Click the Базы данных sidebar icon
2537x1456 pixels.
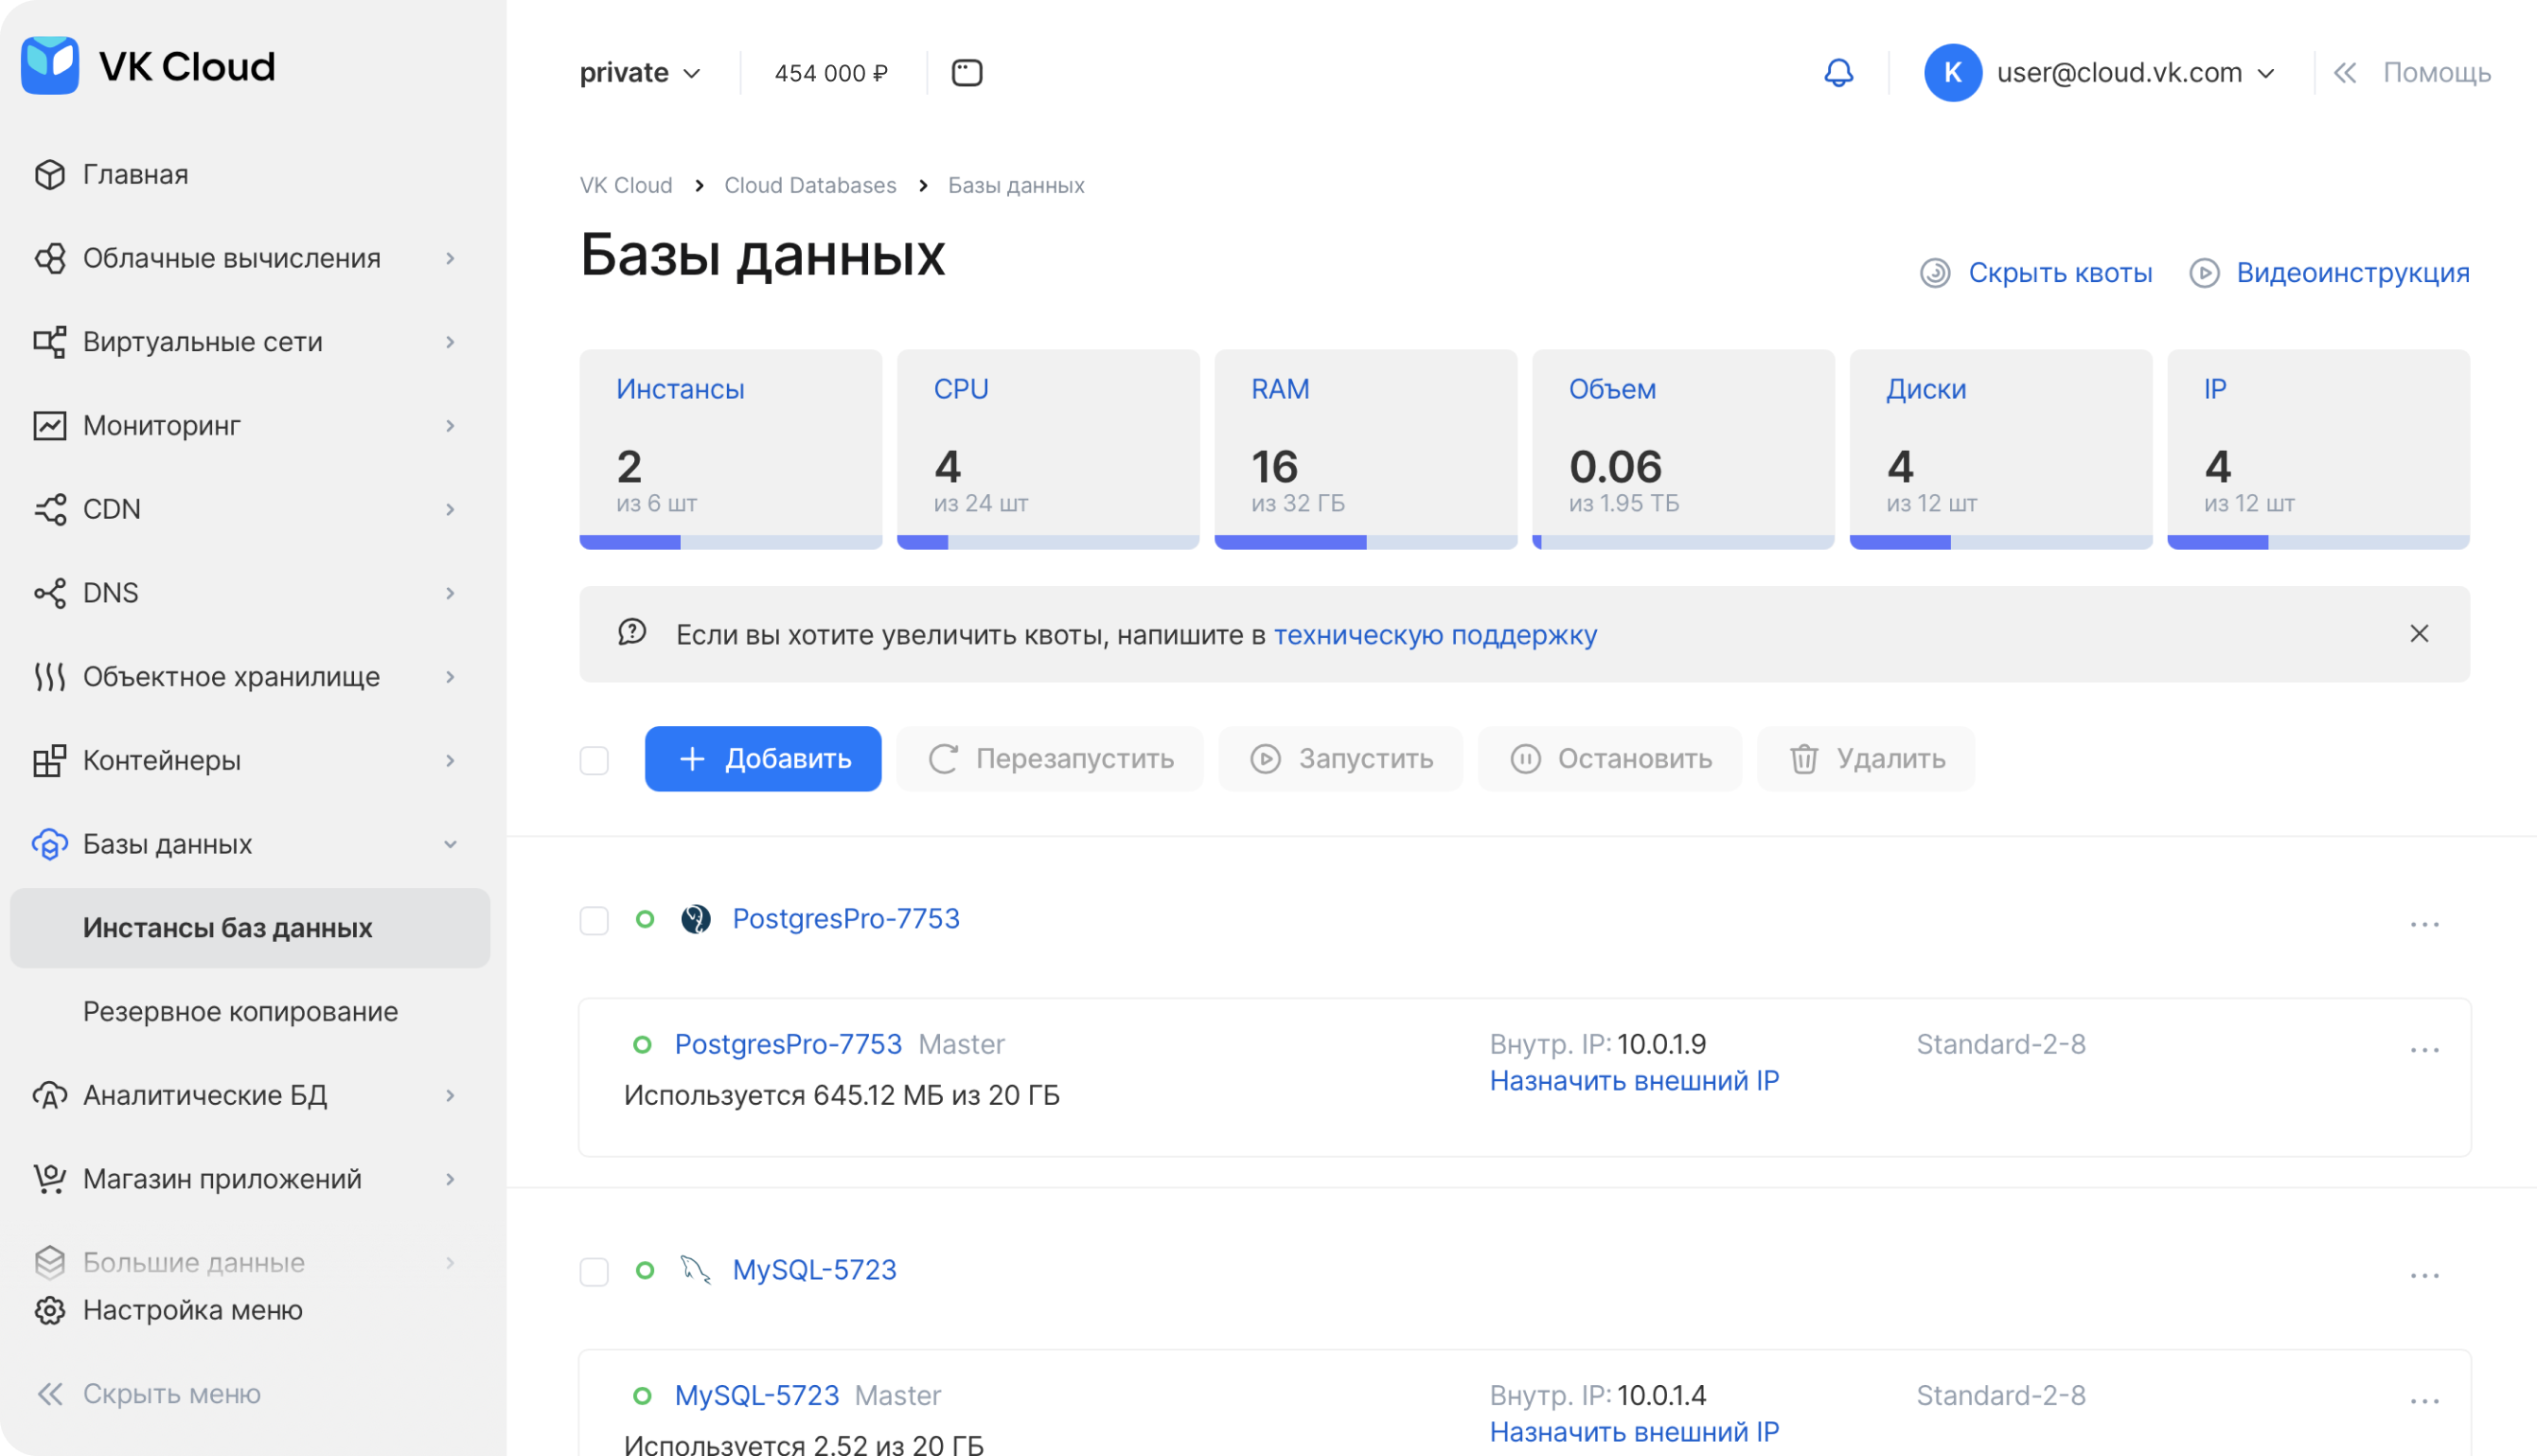coord(50,844)
